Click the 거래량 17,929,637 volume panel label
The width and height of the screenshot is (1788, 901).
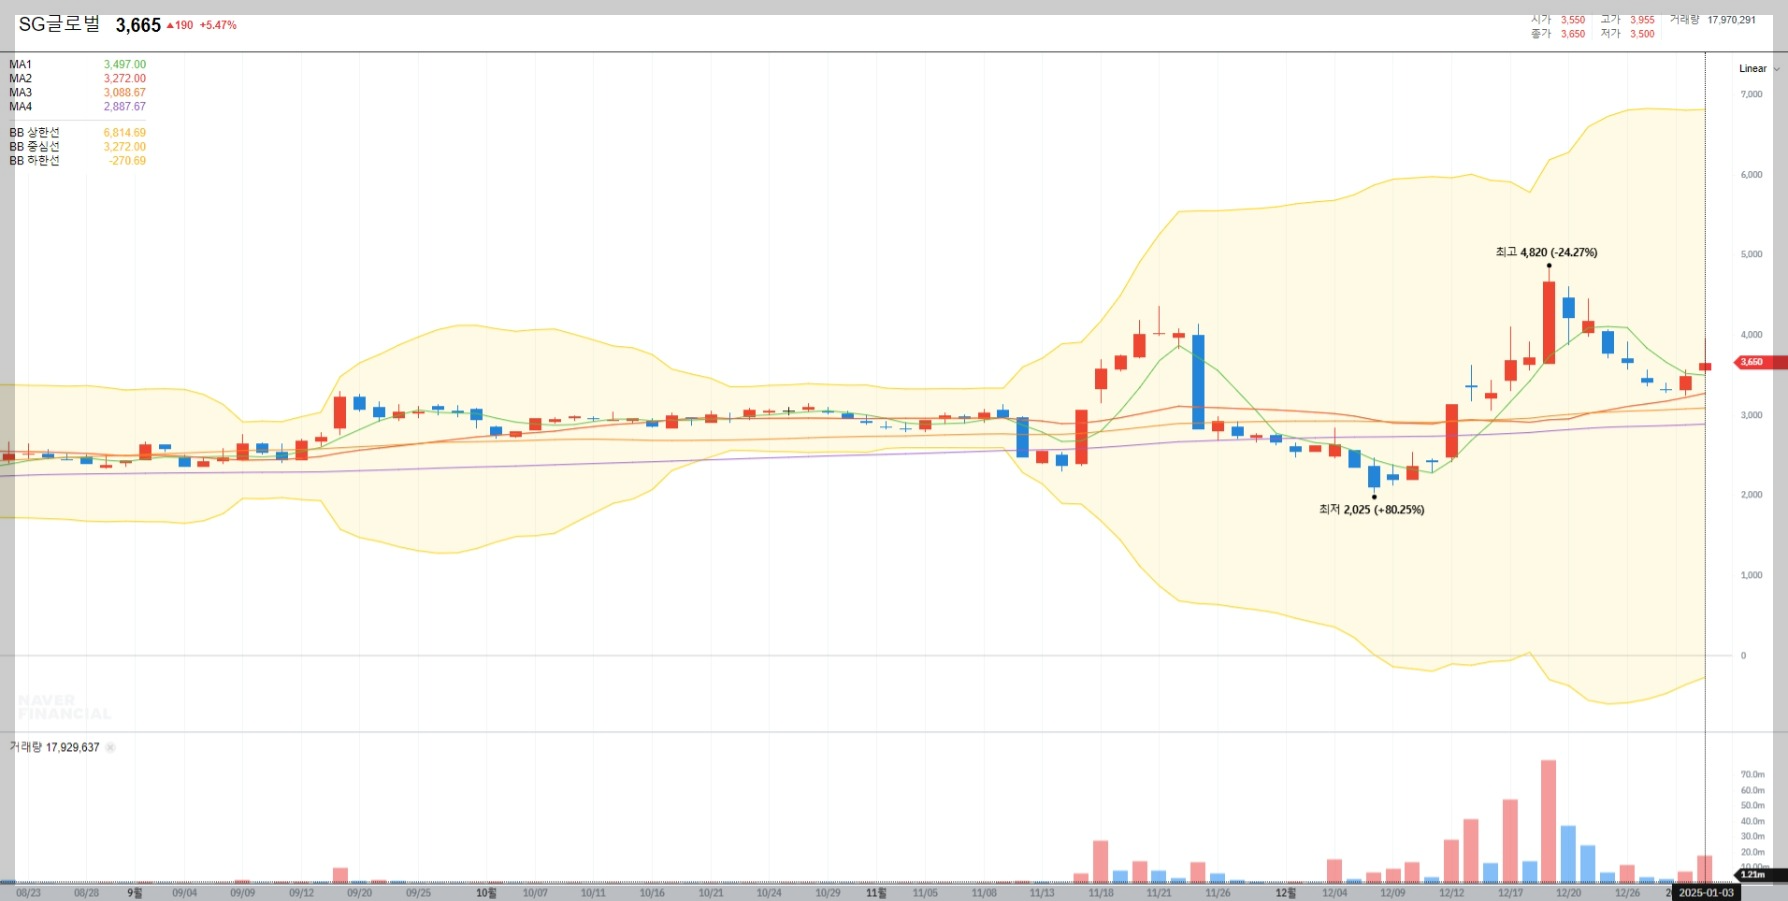55,747
